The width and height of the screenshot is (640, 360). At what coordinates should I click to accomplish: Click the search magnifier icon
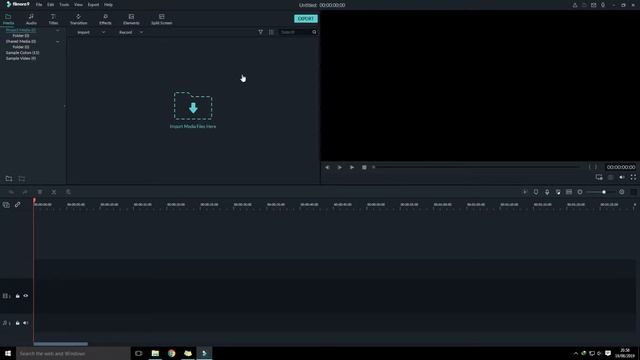(x=314, y=32)
